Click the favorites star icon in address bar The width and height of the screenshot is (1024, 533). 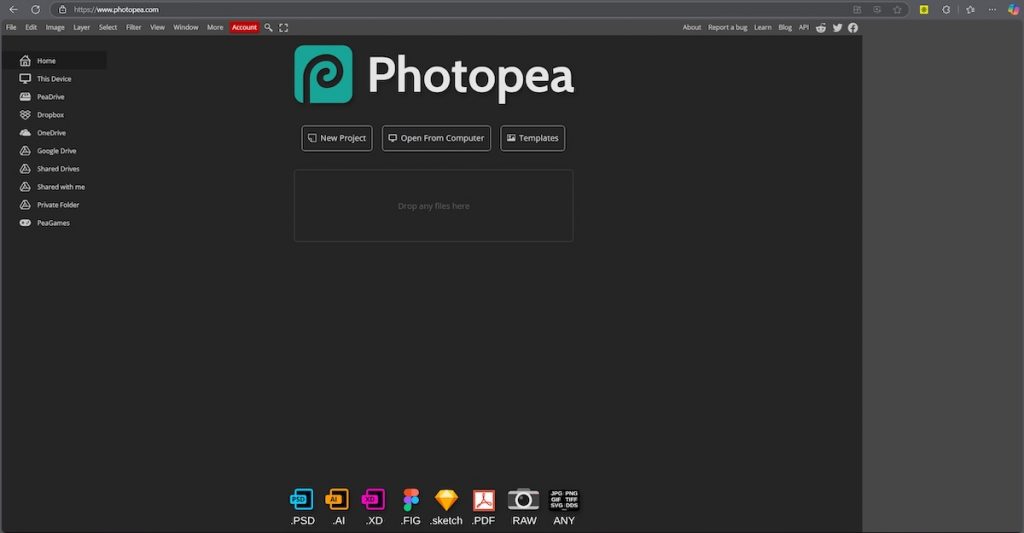click(897, 10)
